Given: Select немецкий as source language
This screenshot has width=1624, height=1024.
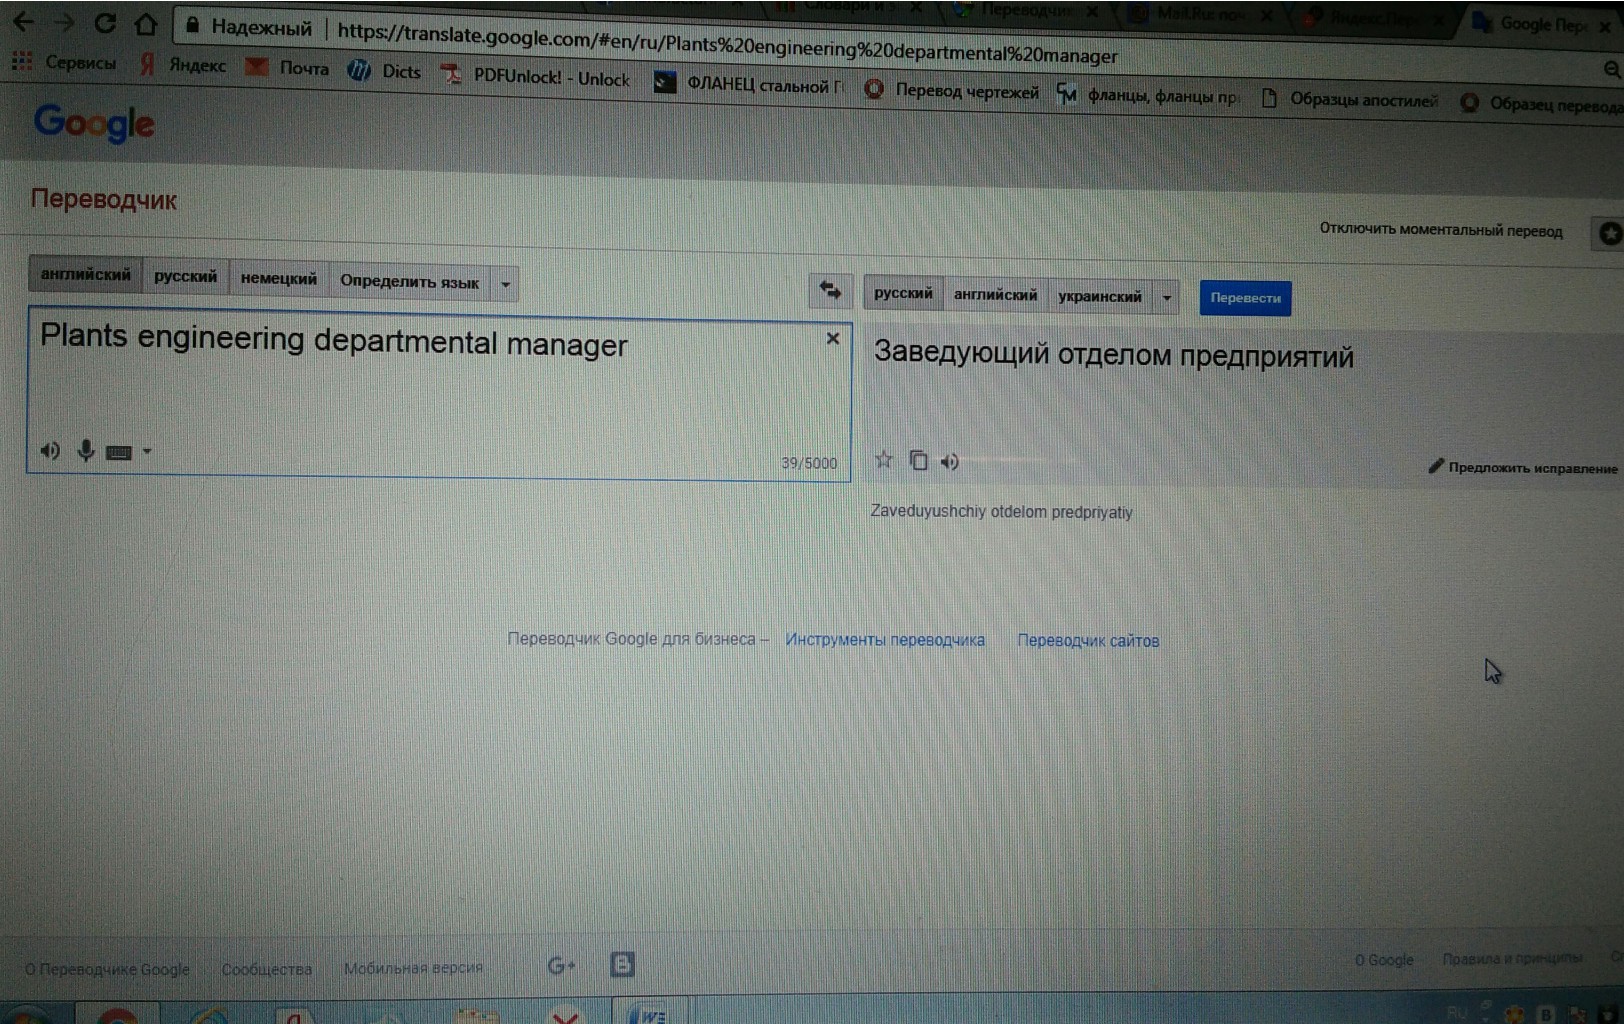Looking at the screenshot, I should [x=278, y=278].
